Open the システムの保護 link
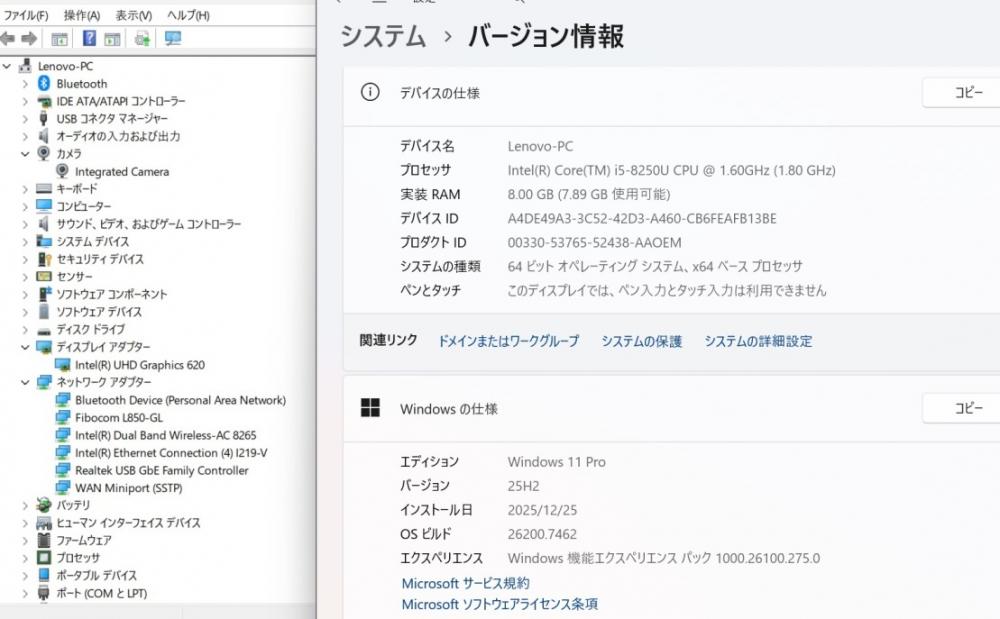This screenshot has width=1000, height=619. (x=641, y=341)
